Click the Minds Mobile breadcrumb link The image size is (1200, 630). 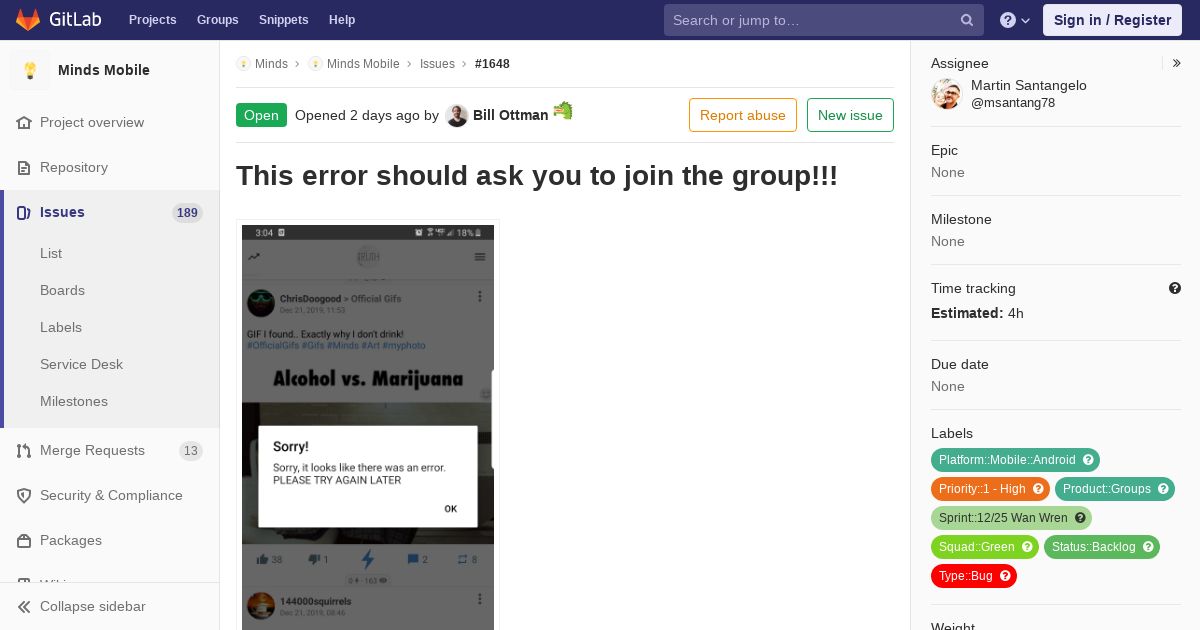click(x=363, y=63)
